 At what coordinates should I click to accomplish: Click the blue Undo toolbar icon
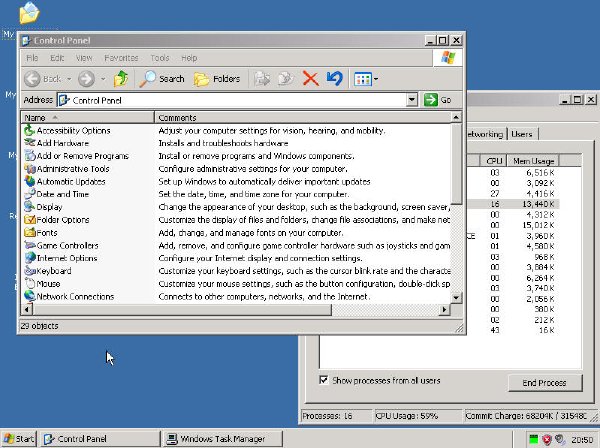point(334,79)
